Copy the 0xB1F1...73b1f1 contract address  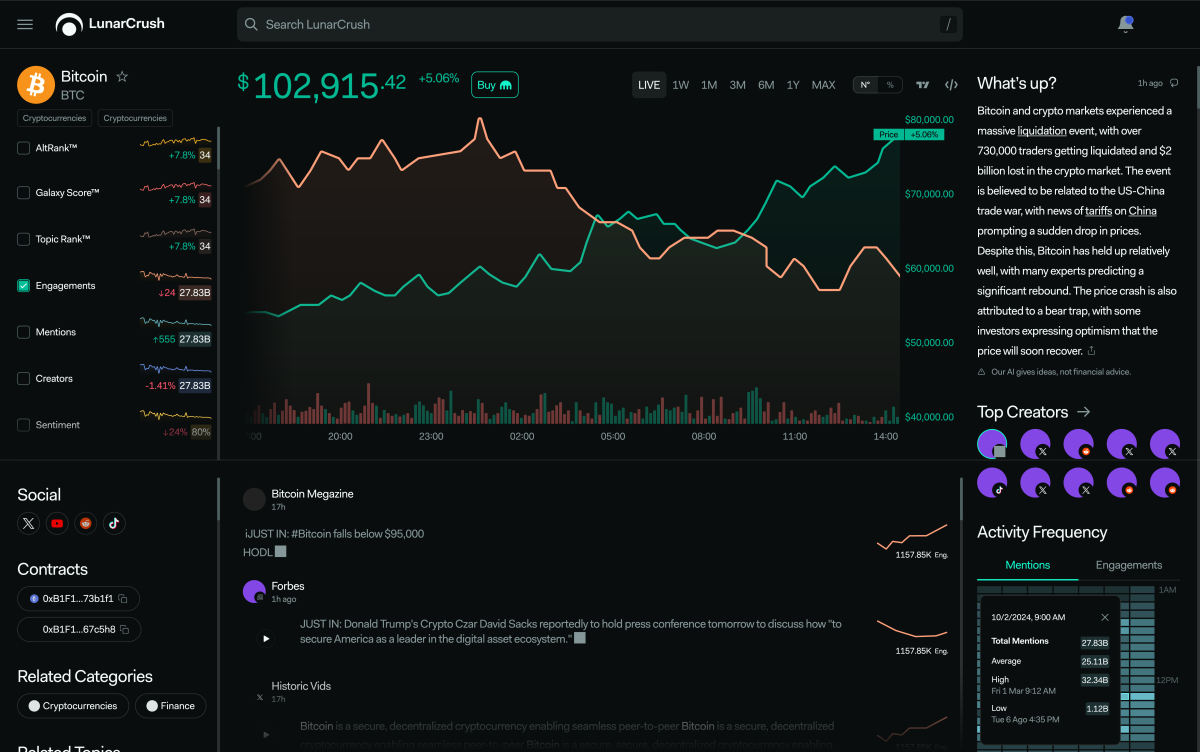(x=123, y=599)
